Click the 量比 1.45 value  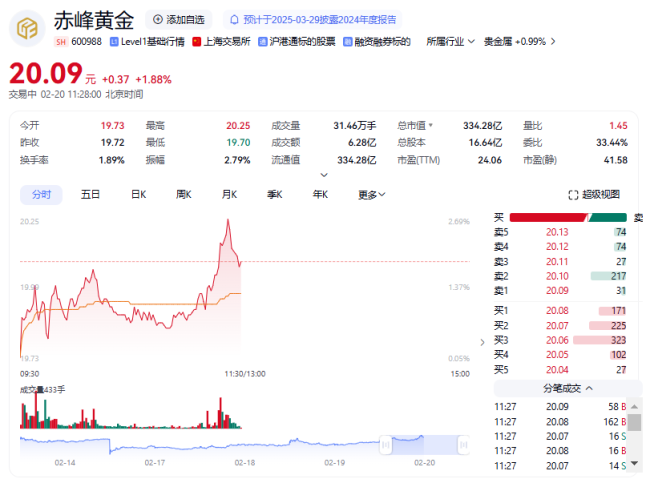tap(618, 126)
